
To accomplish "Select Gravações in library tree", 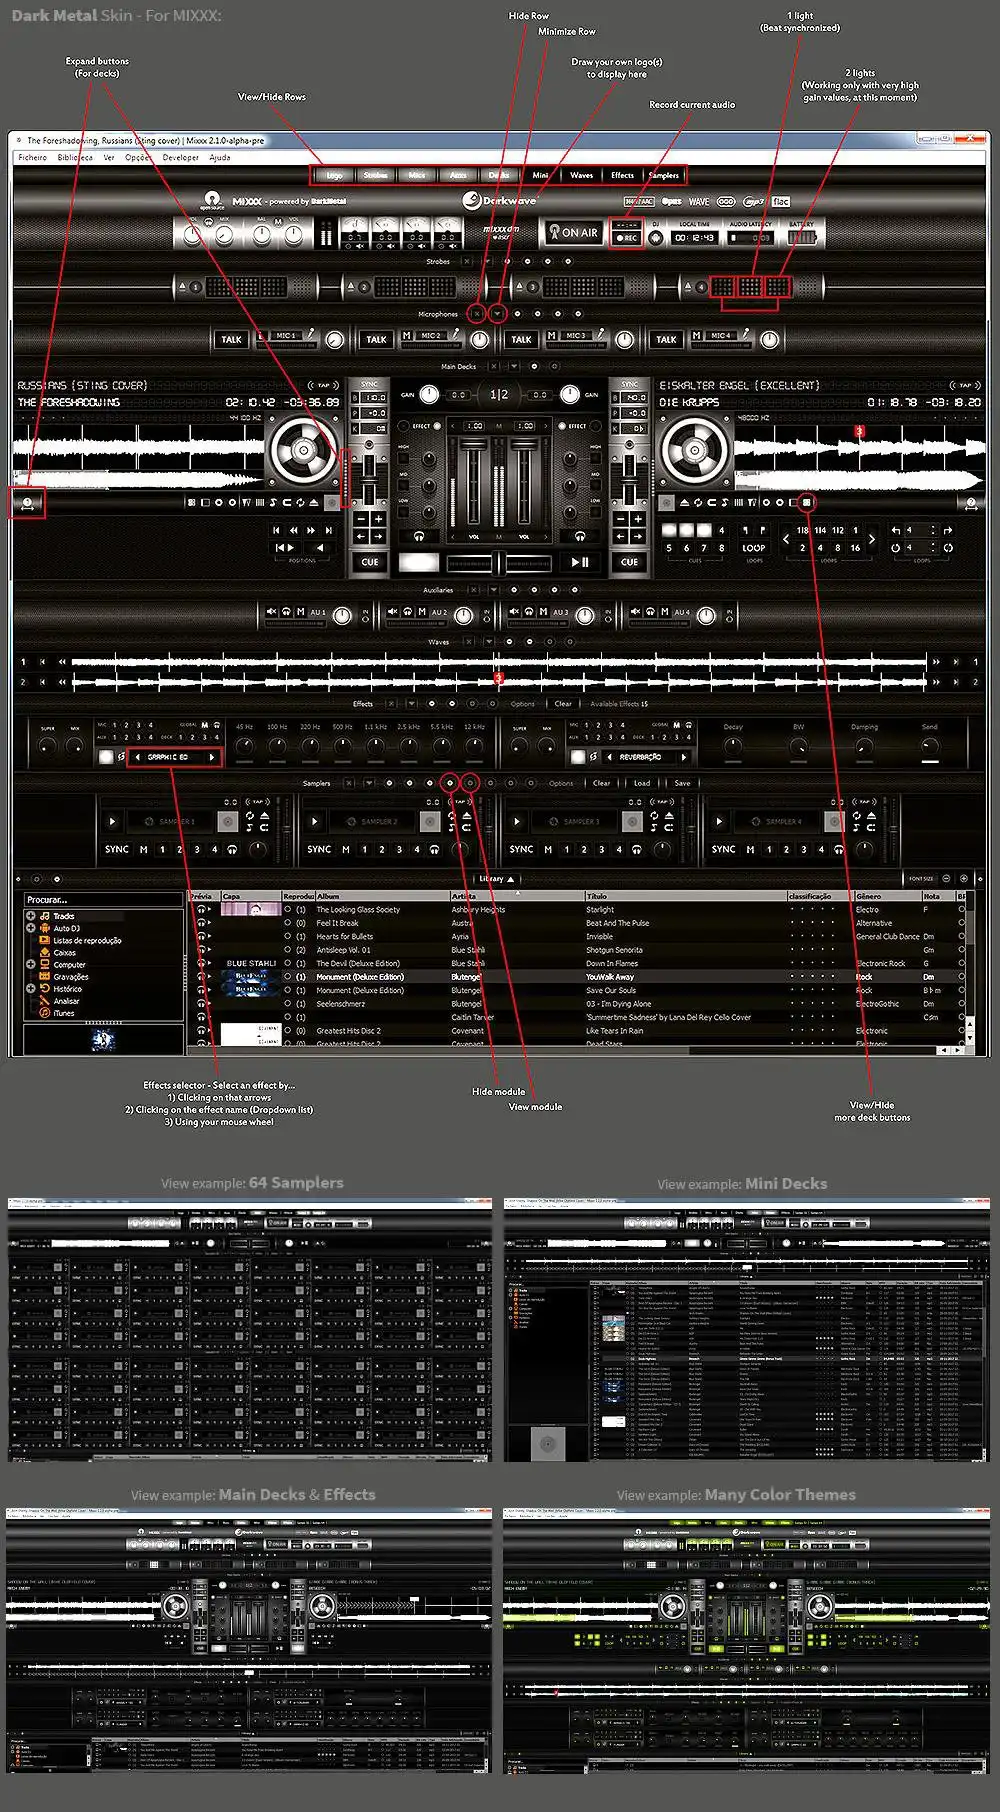I will pos(70,977).
